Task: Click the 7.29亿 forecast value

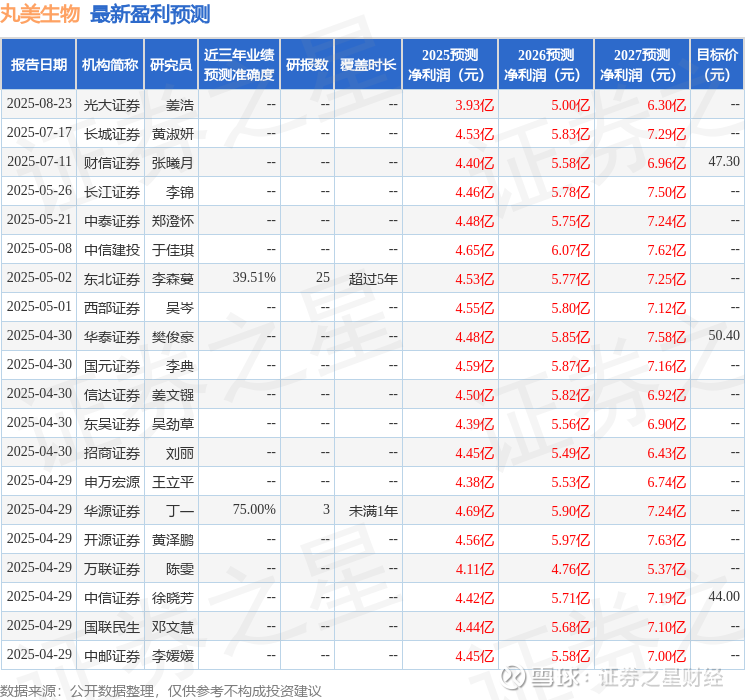Action: point(666,134)
